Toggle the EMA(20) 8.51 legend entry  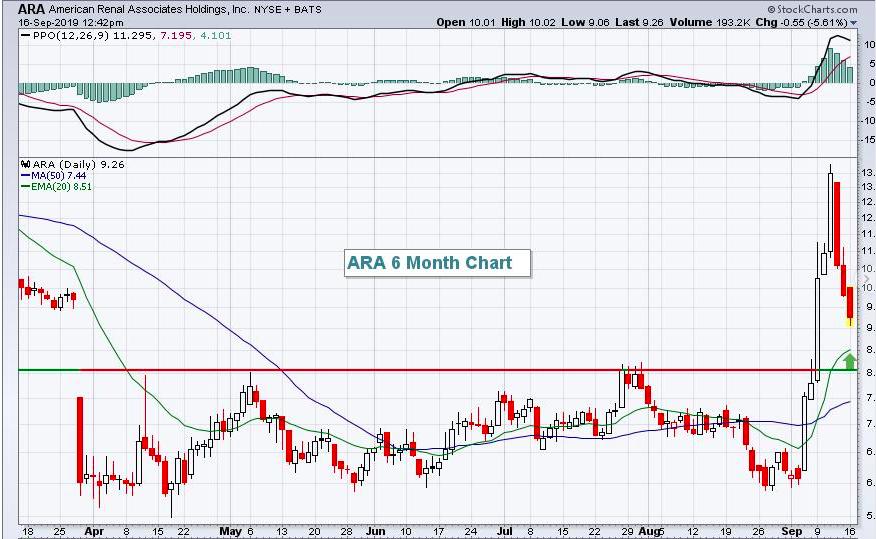pyautogui.click(x=56, y=185)
